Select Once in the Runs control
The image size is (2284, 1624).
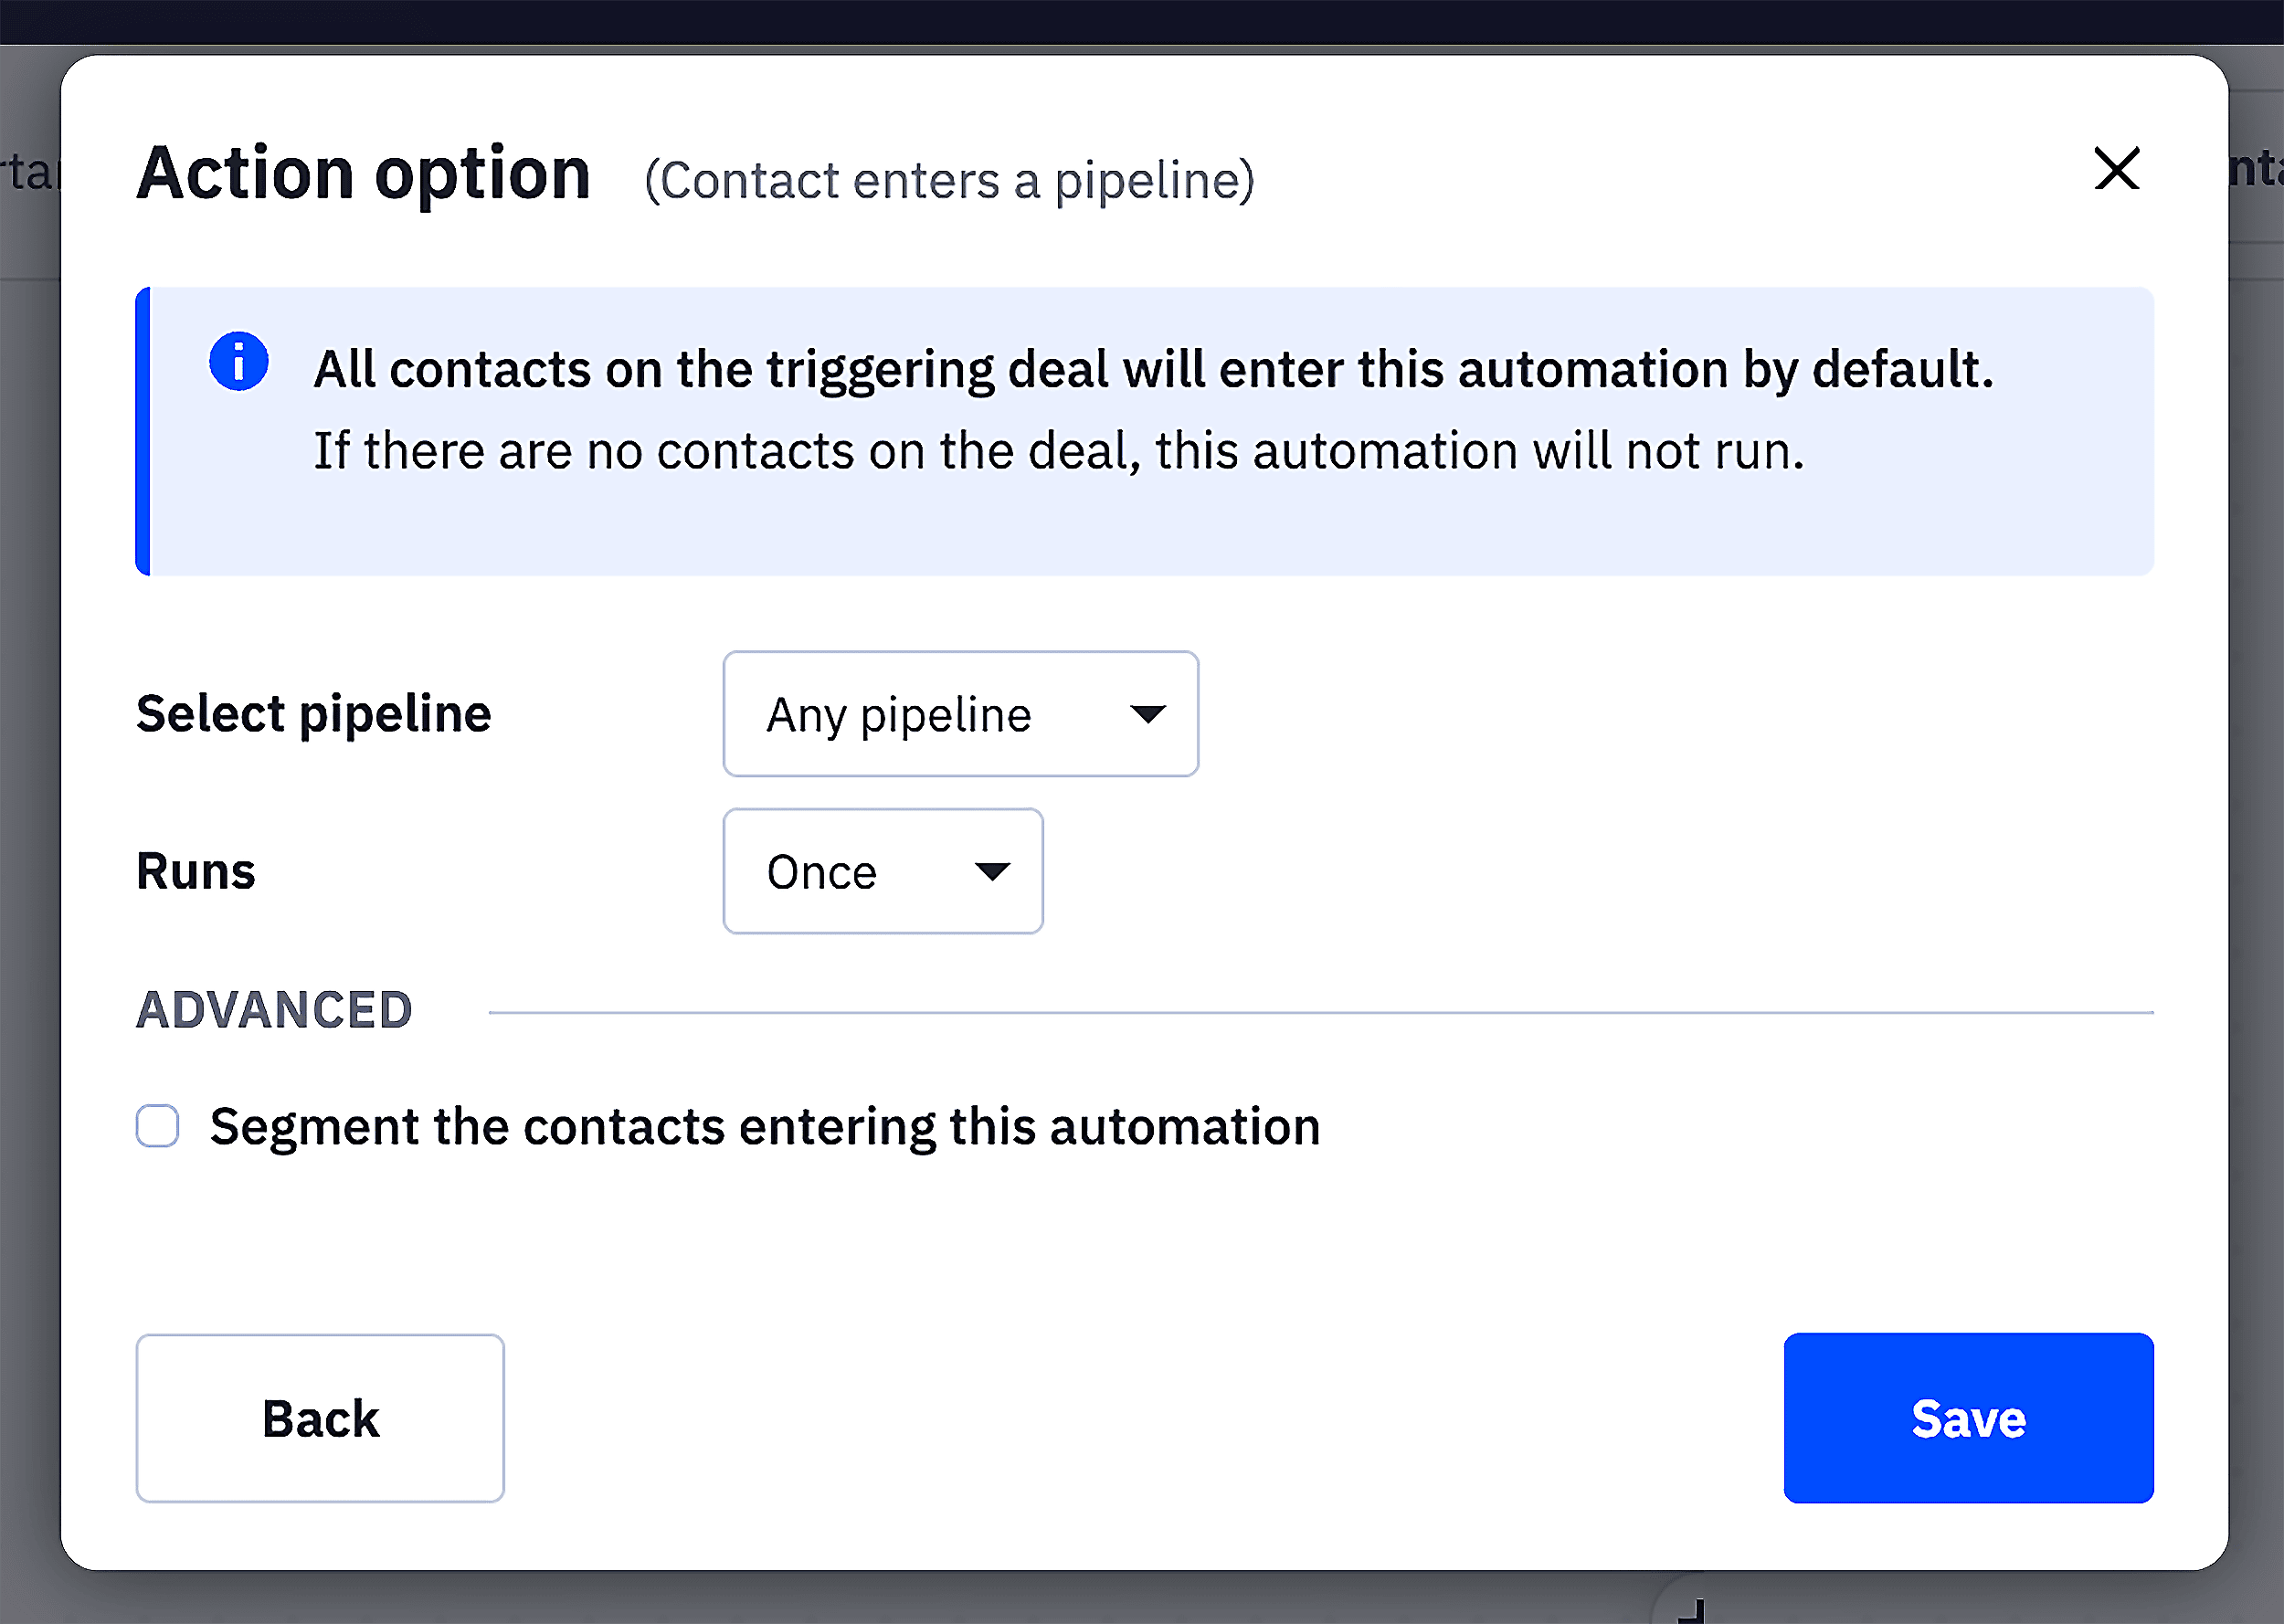tap(820, 871)
